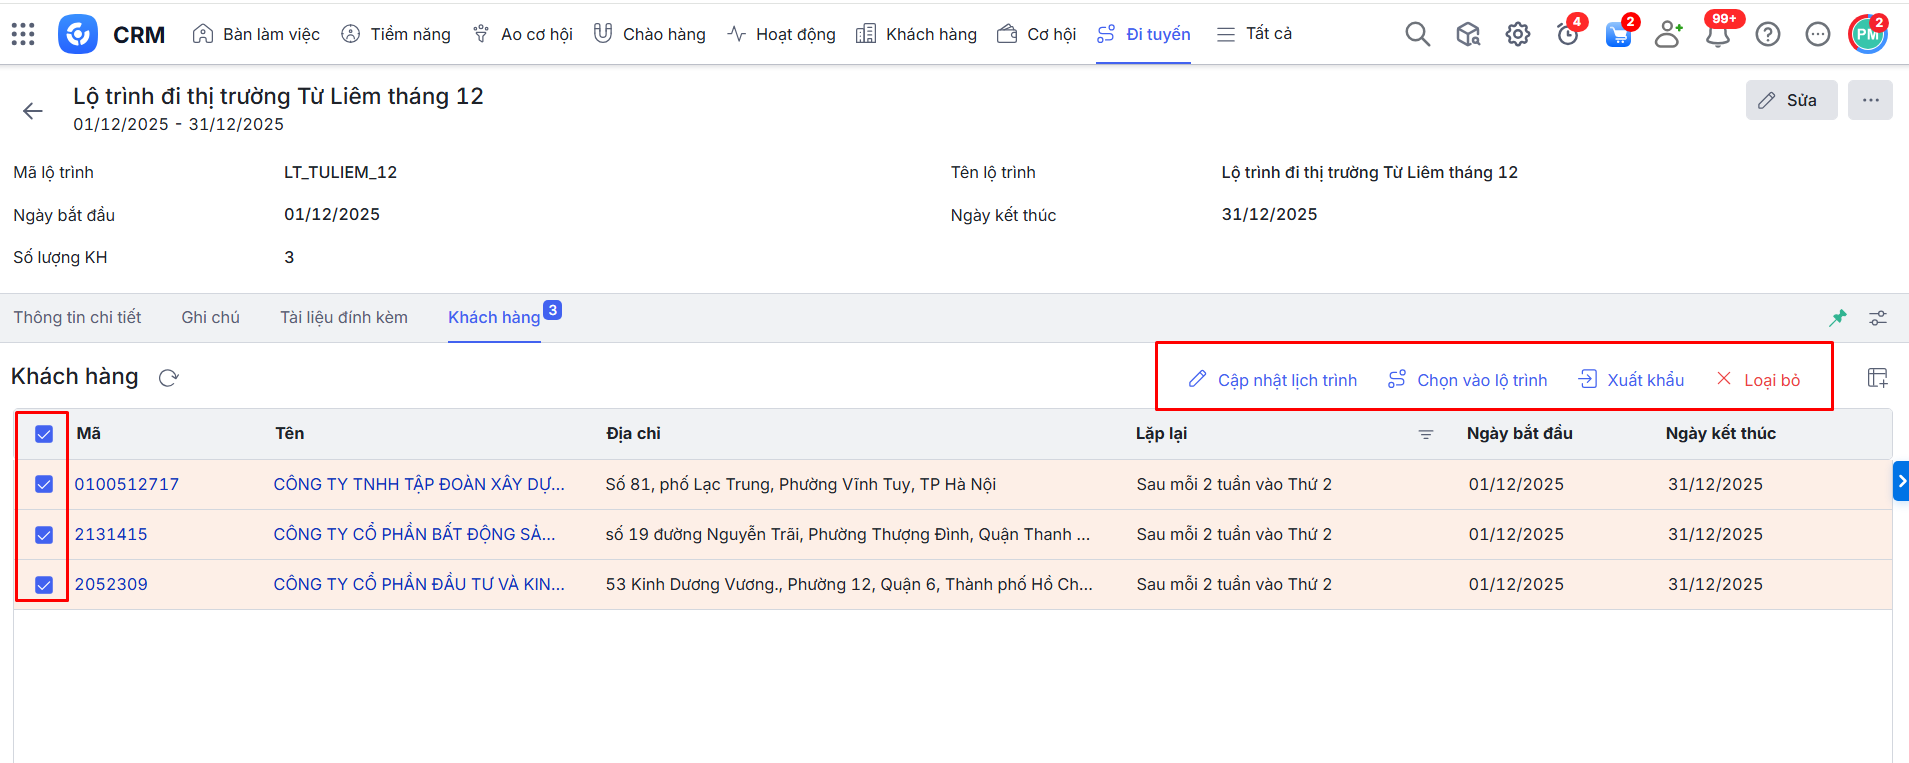Viewport: 1909px width, 763px height.
Task: Refresh the Khách hàng list
Action: [169, 378]
